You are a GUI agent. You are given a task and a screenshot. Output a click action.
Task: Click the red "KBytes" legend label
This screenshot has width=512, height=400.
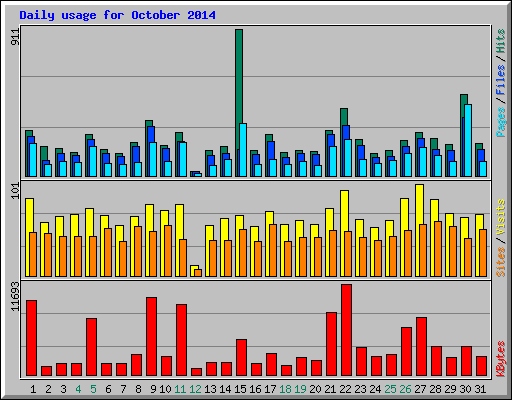pos(501,359)
